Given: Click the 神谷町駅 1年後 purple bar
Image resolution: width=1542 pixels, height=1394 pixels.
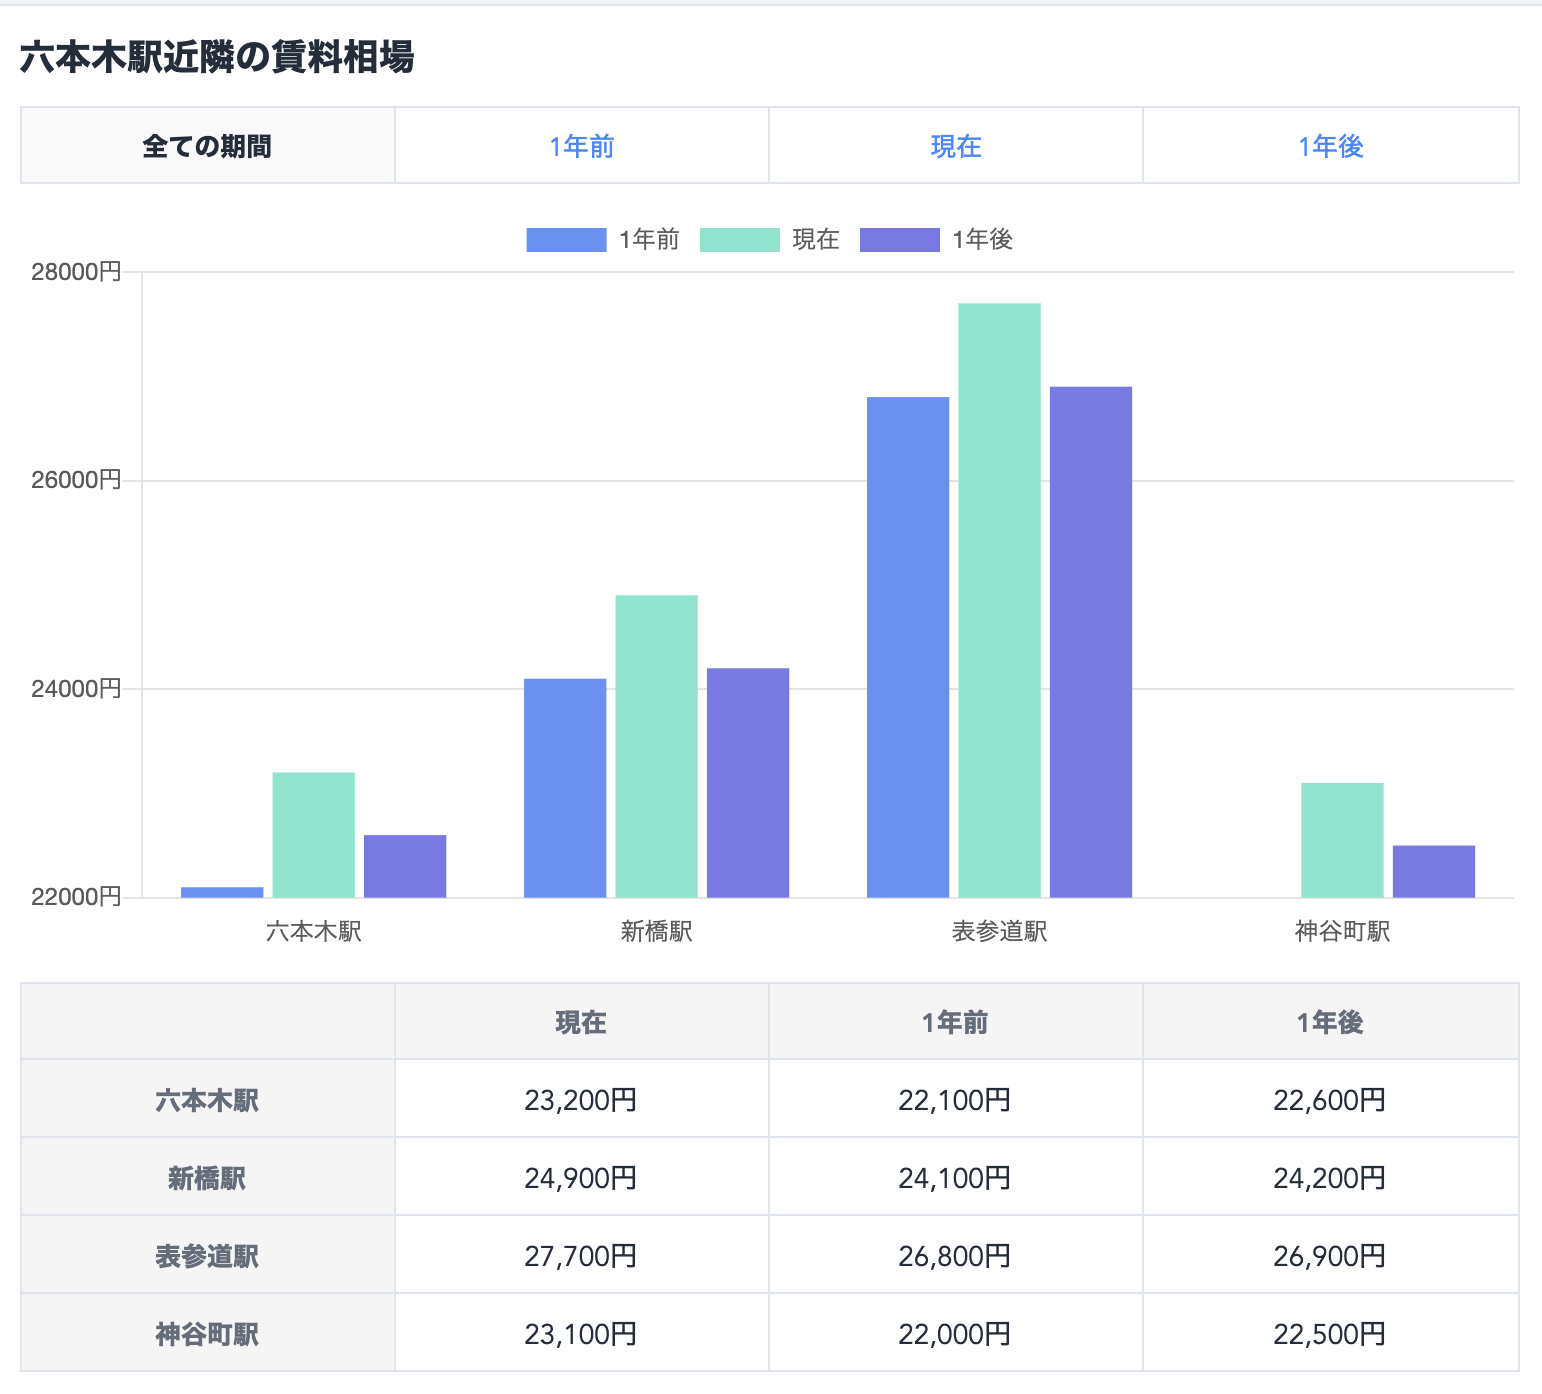Looking at the screenshot, I should [1434, 871].
